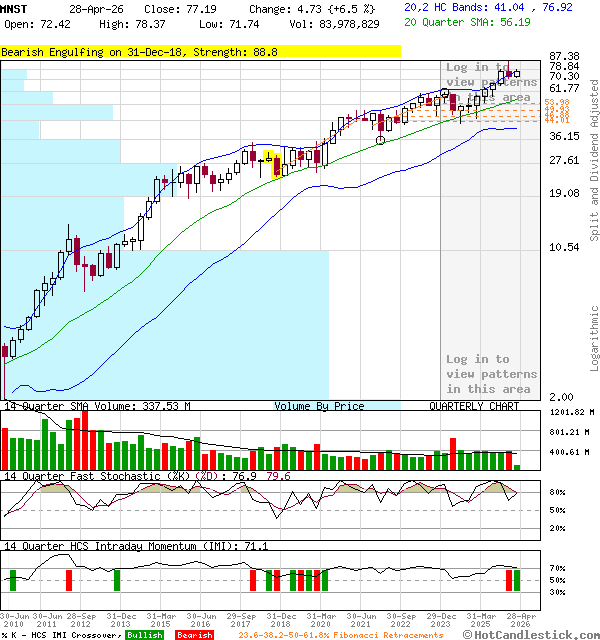This screenshot has width=600, height=640.
Task: Click the red Bearish legend box
Action: 194,635
